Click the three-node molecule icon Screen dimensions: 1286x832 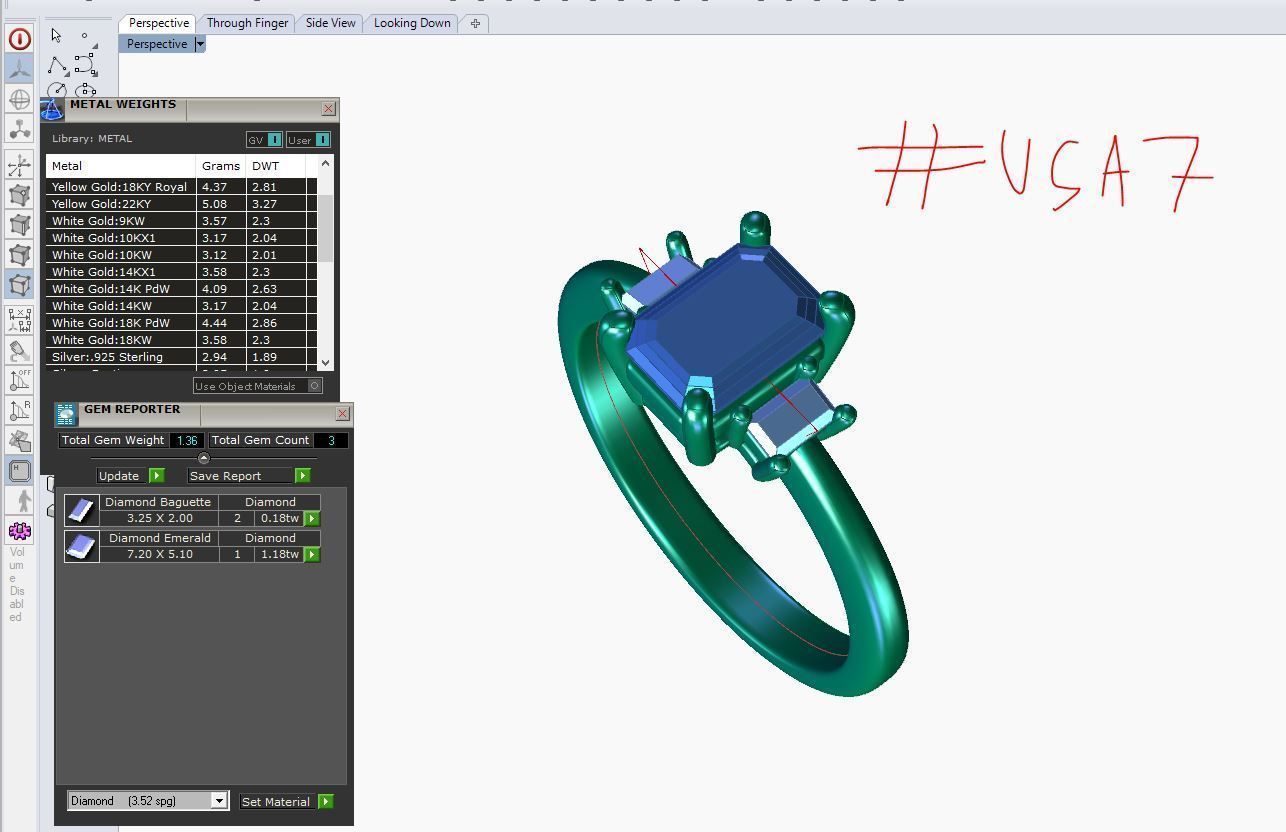click(19, 129)
